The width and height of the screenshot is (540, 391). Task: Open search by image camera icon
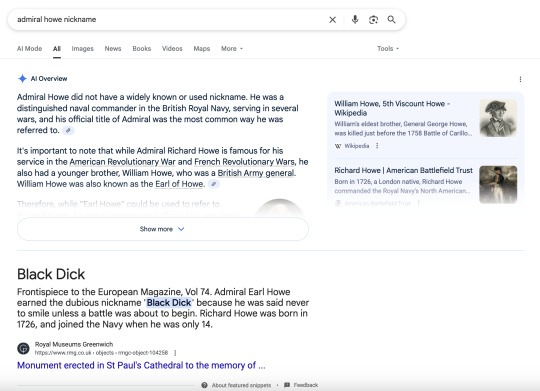tap(373, 20)
